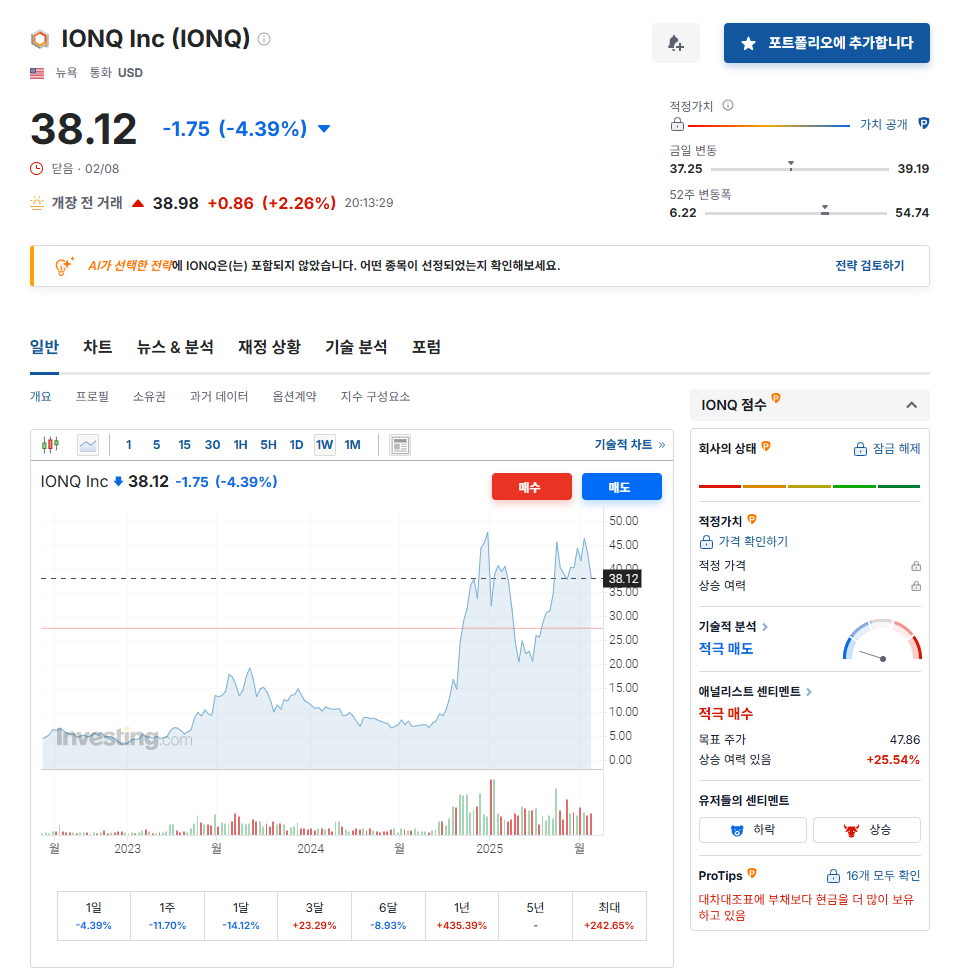Click the 회사의 상태 color health bar
The width and height of the screenshot is (958, 971).
pos(809,487)
